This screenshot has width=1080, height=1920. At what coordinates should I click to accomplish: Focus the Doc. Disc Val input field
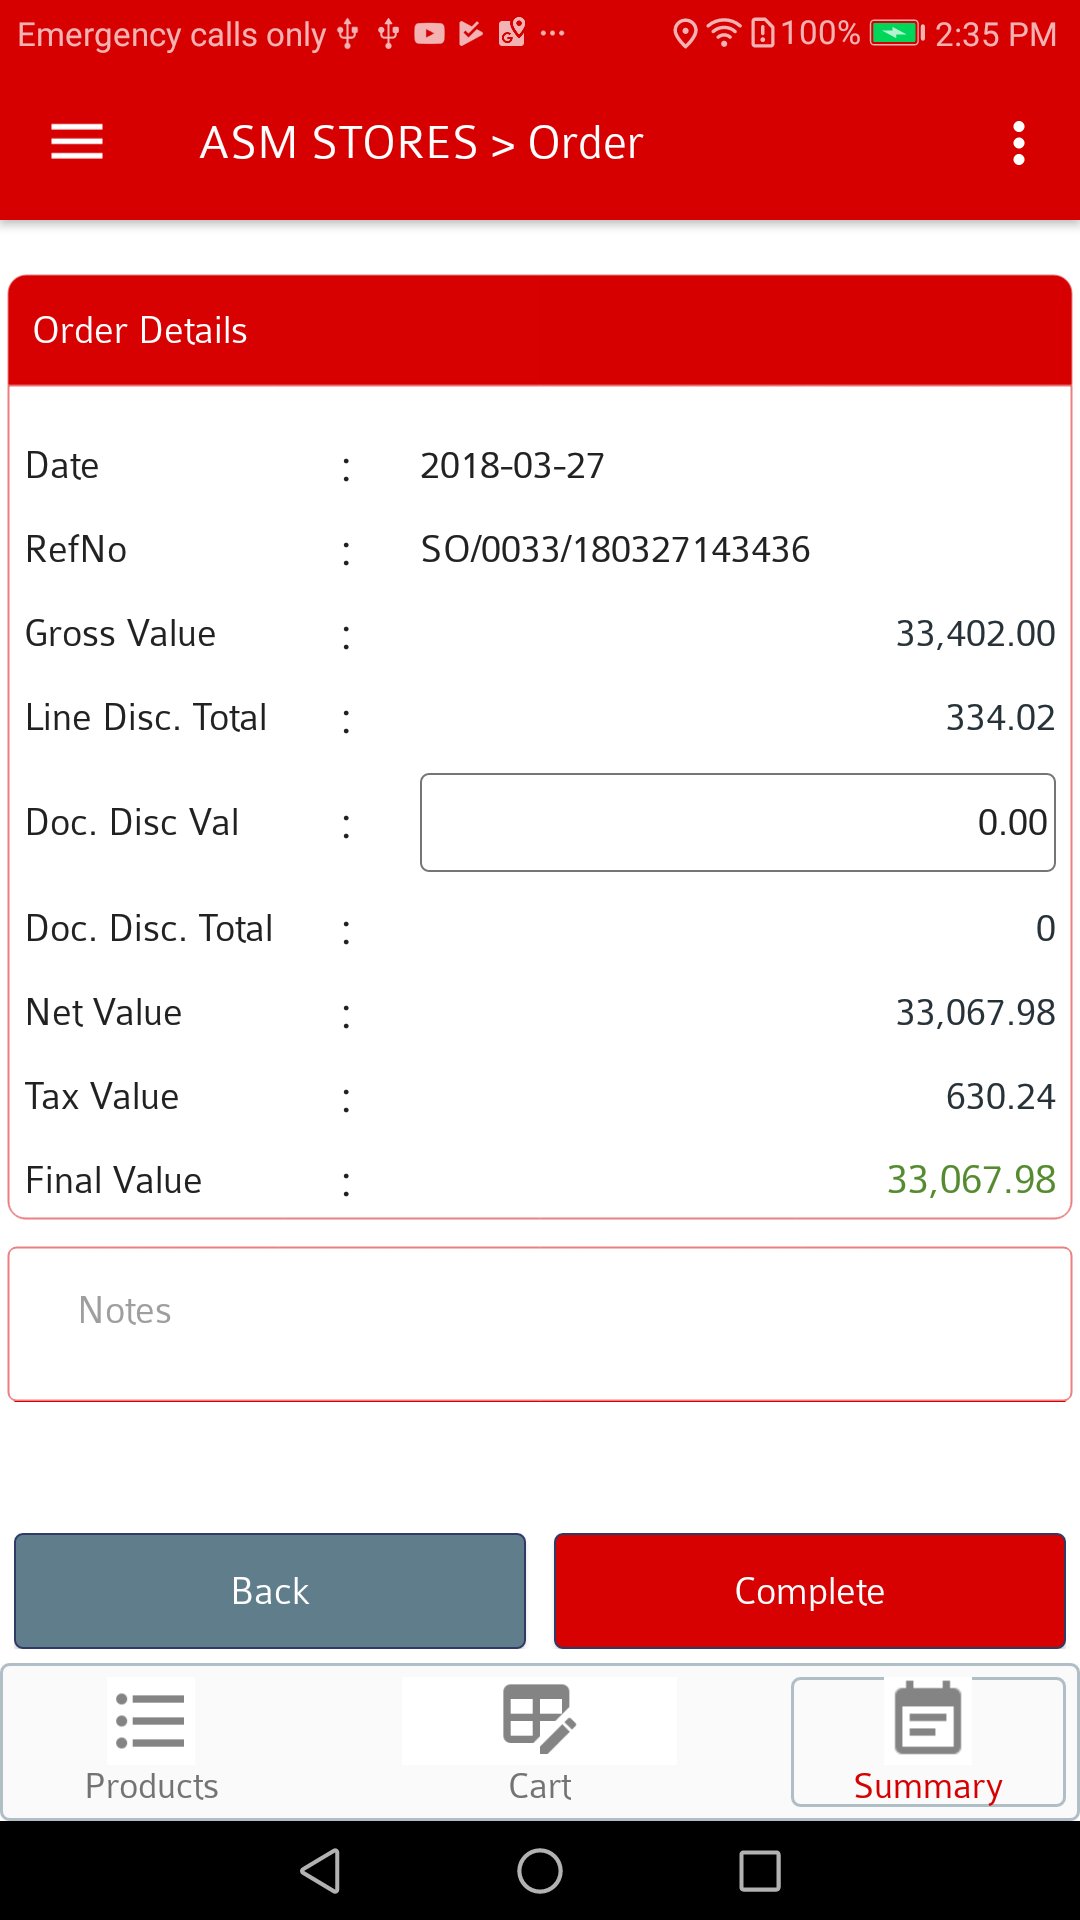(738, 822)
